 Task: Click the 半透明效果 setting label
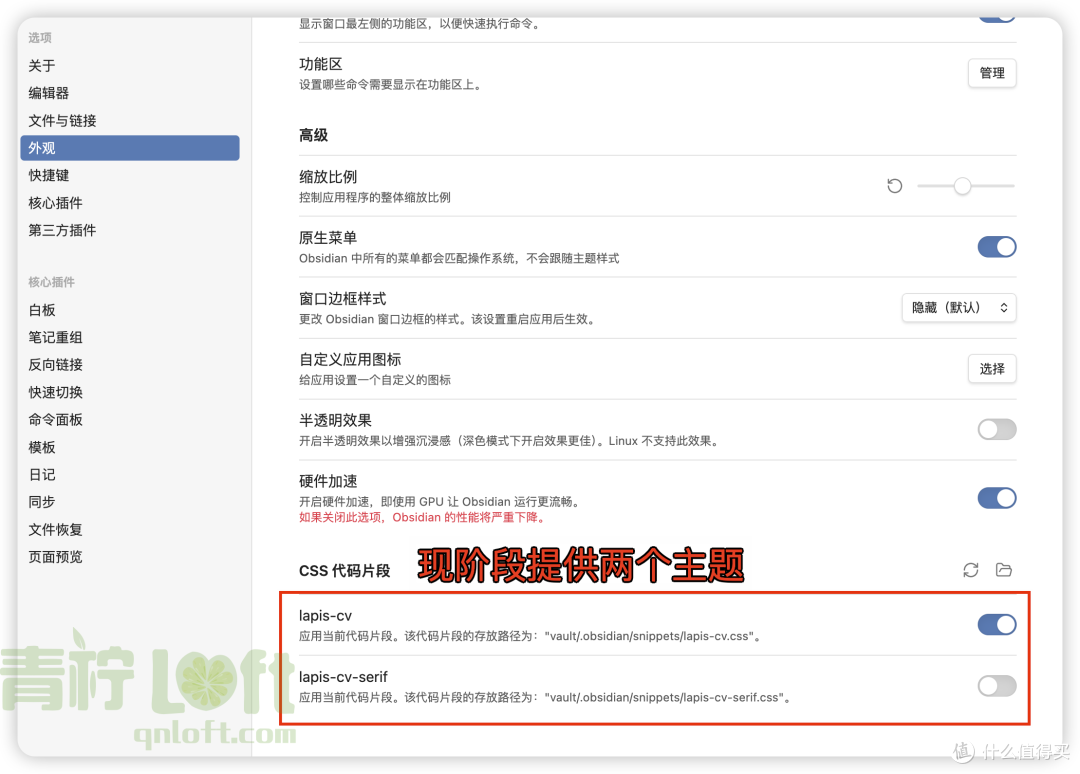click(335, 421)
